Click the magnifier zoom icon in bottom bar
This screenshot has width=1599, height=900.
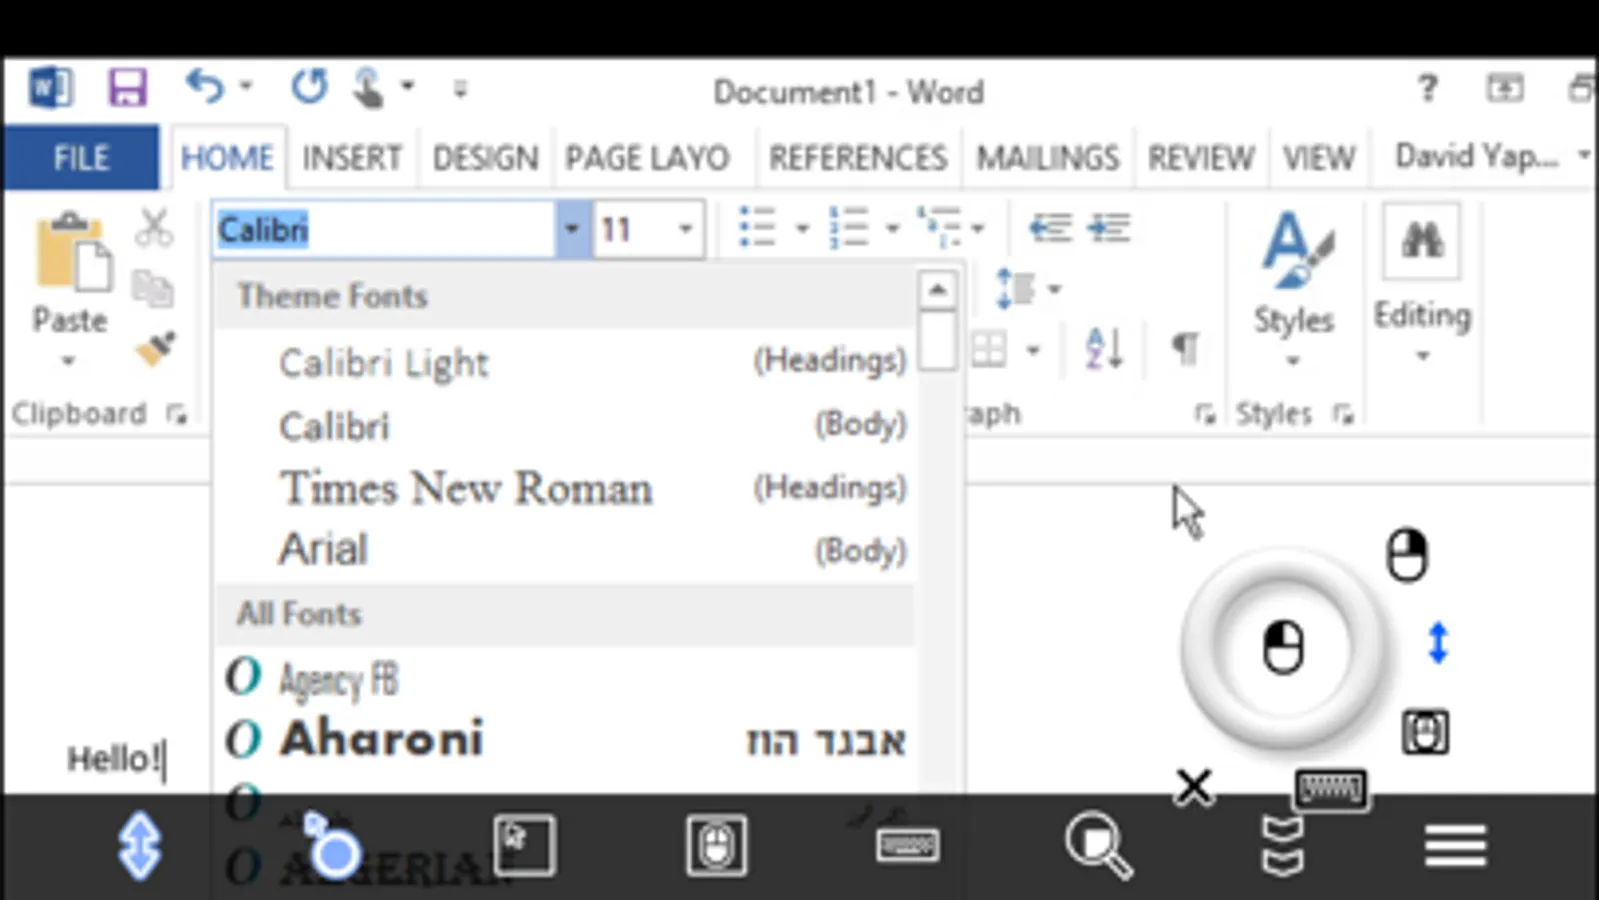coord(1098,846)
